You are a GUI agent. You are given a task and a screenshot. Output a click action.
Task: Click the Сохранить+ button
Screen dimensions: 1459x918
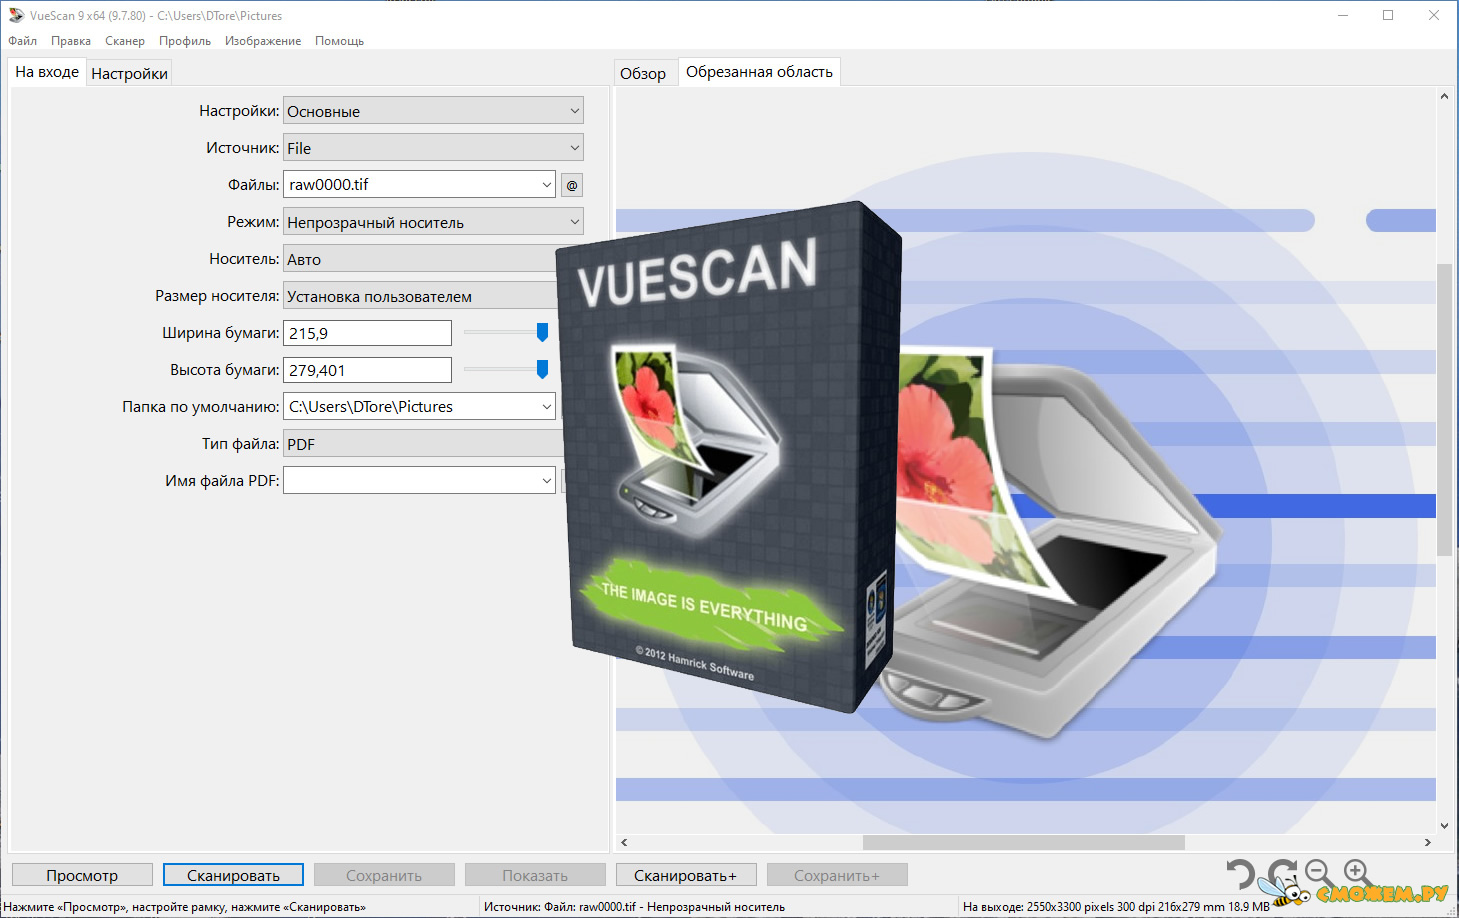point(837,875)
